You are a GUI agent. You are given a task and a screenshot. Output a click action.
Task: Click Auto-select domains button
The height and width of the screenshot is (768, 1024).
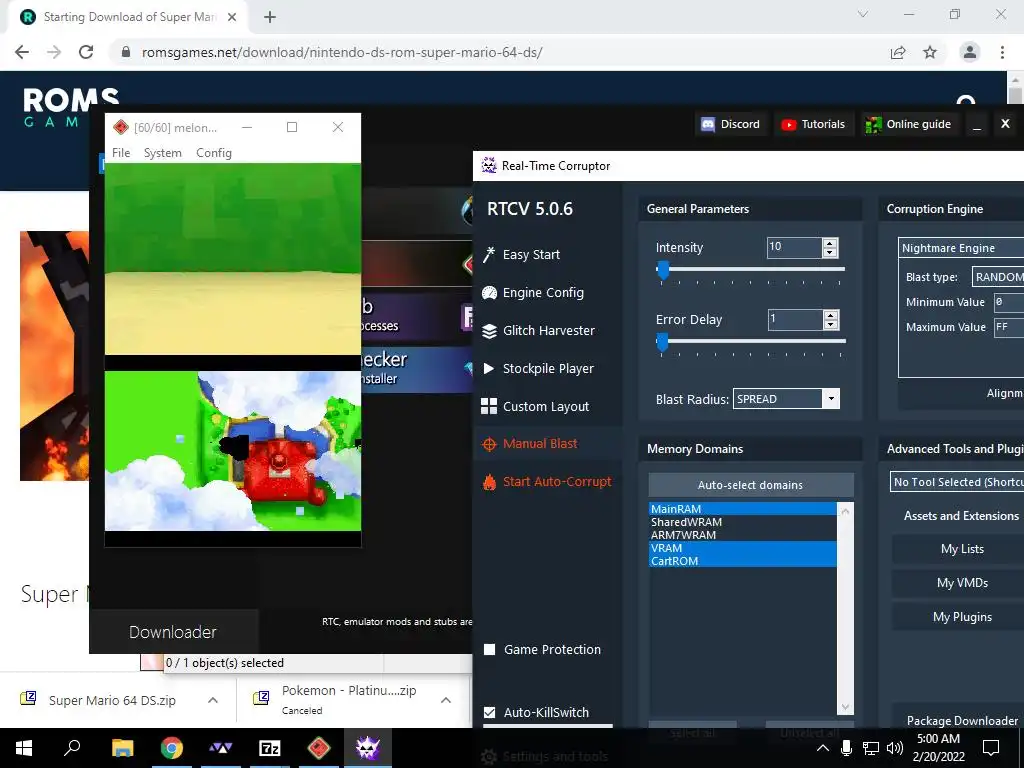[x=750, y=485]
